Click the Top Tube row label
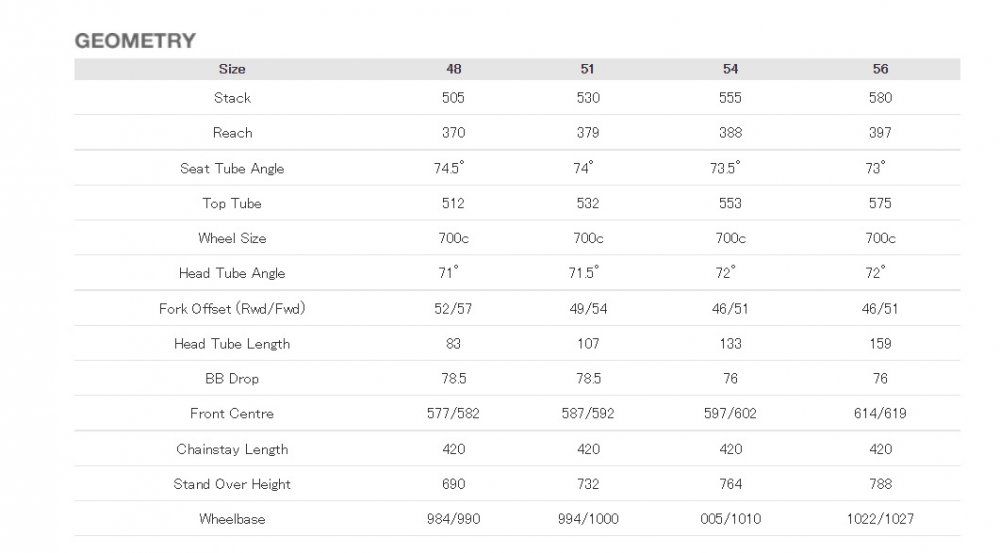This screenshot has height=553, width=1000. point(232,203)
